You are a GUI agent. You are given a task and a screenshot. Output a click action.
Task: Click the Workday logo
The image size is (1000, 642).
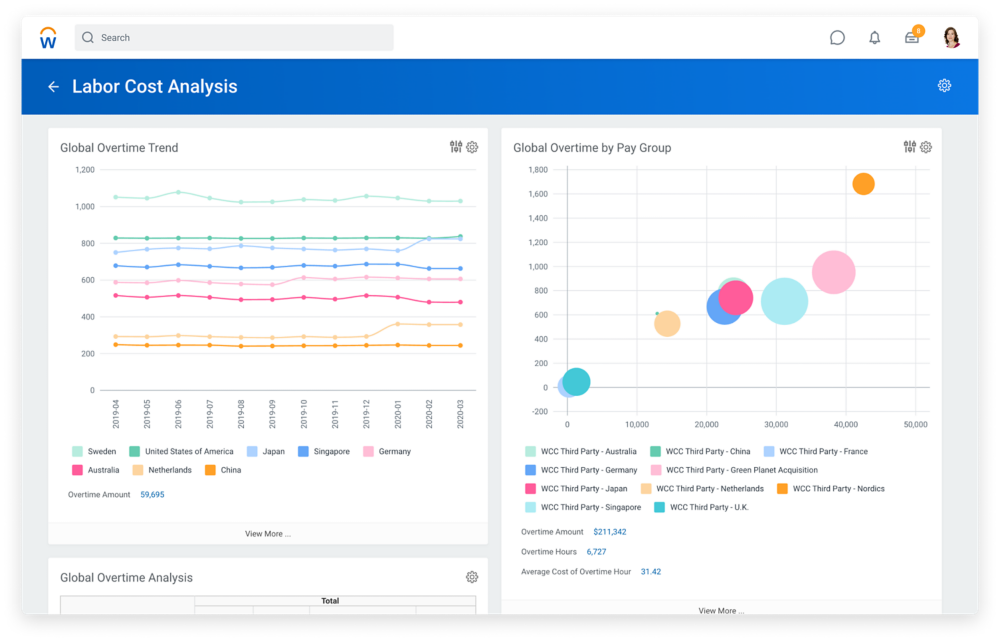click(x=47, y=37)
